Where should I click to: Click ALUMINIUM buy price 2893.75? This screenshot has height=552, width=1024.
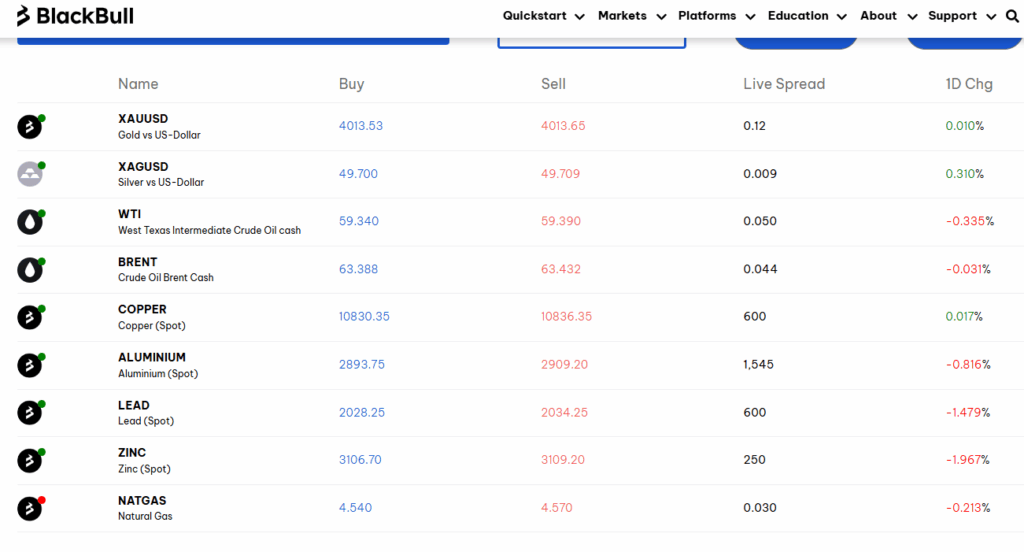(362, 365)
